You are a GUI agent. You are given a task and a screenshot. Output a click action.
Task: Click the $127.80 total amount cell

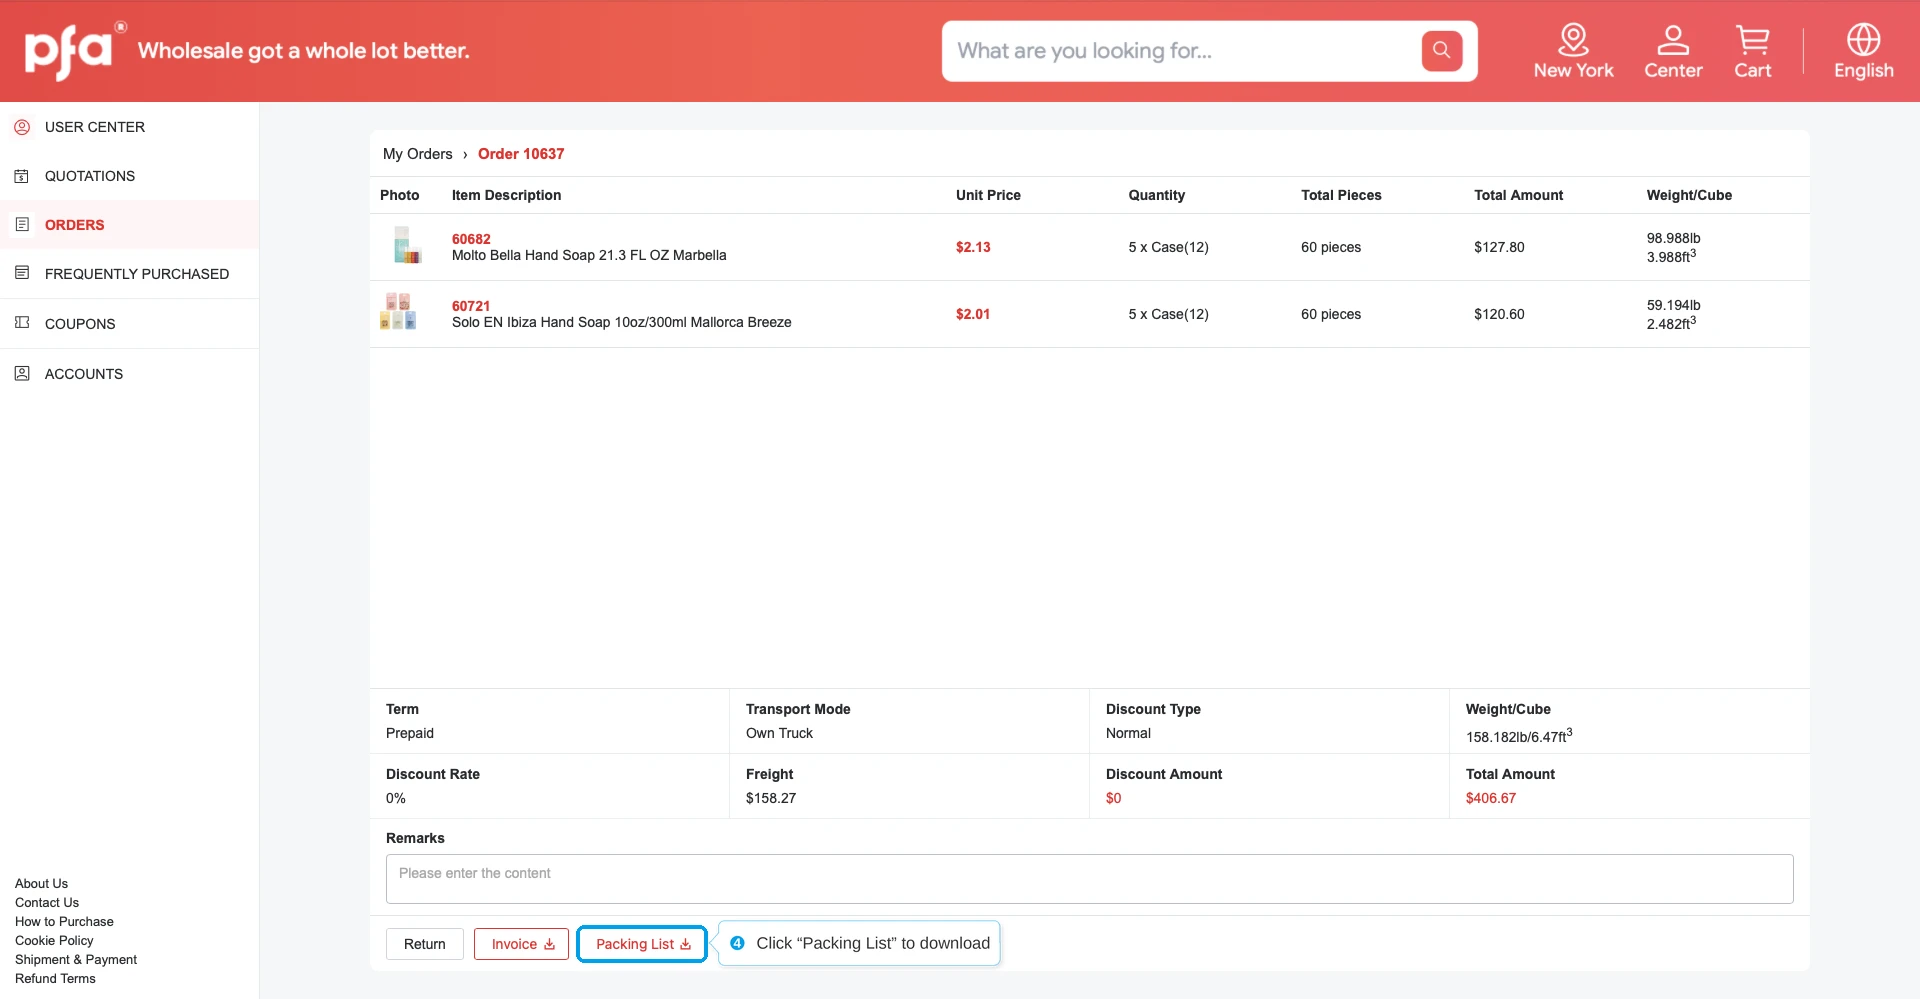[1499, 247]
